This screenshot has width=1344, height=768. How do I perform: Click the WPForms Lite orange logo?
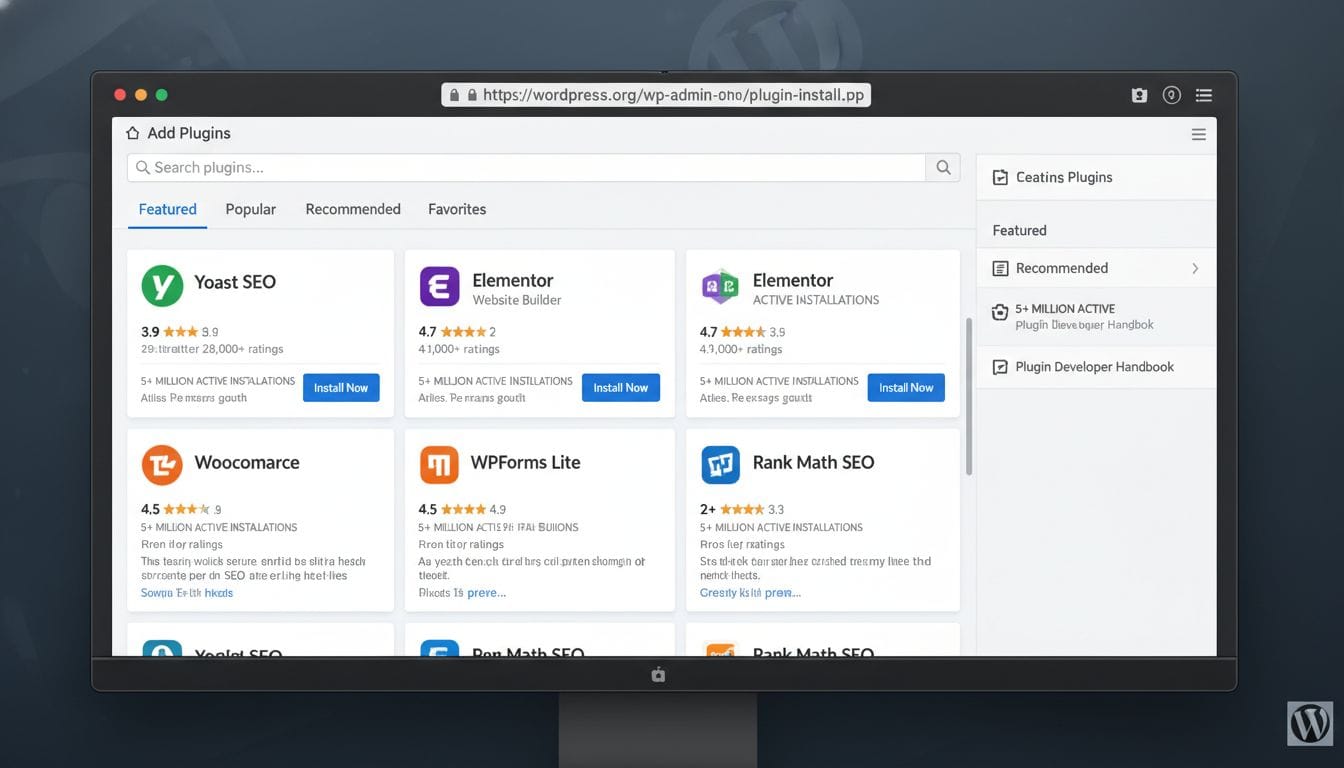[439, 465]
